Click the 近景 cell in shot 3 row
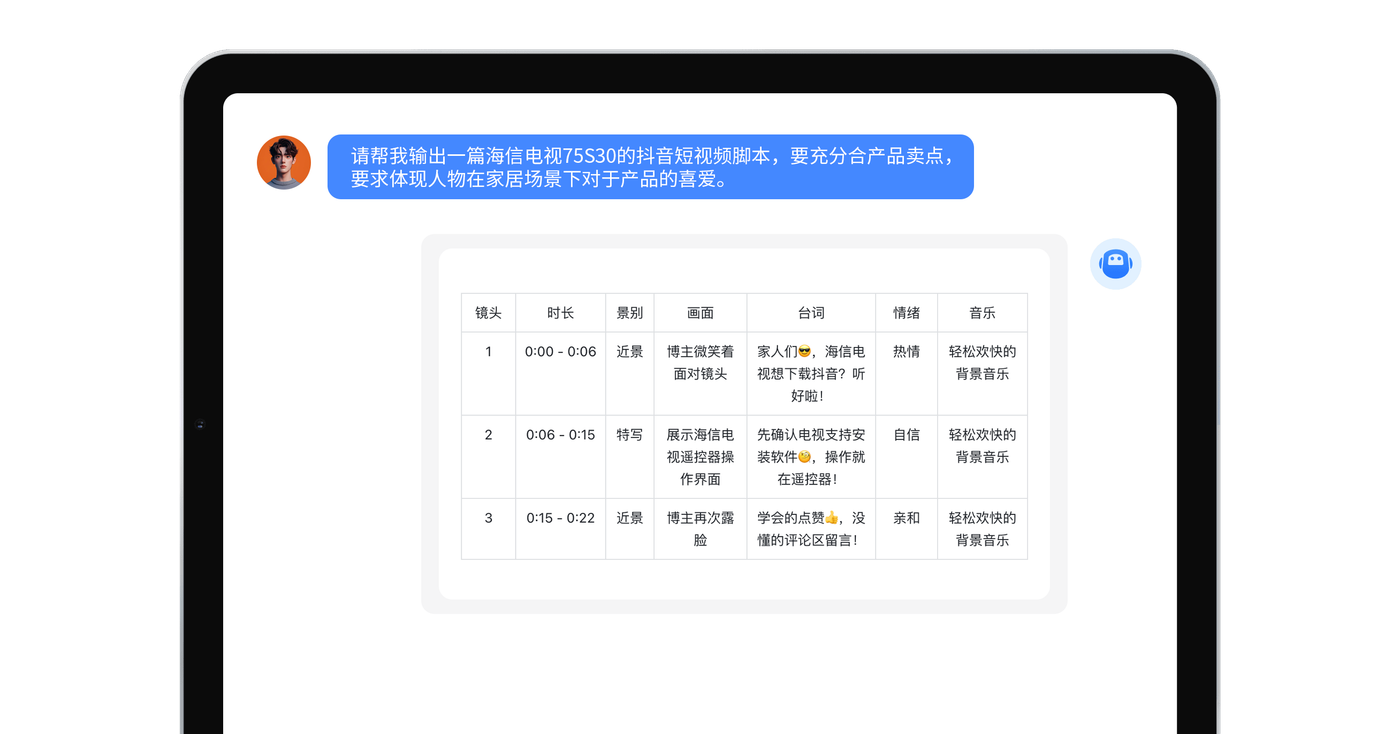 630,529
